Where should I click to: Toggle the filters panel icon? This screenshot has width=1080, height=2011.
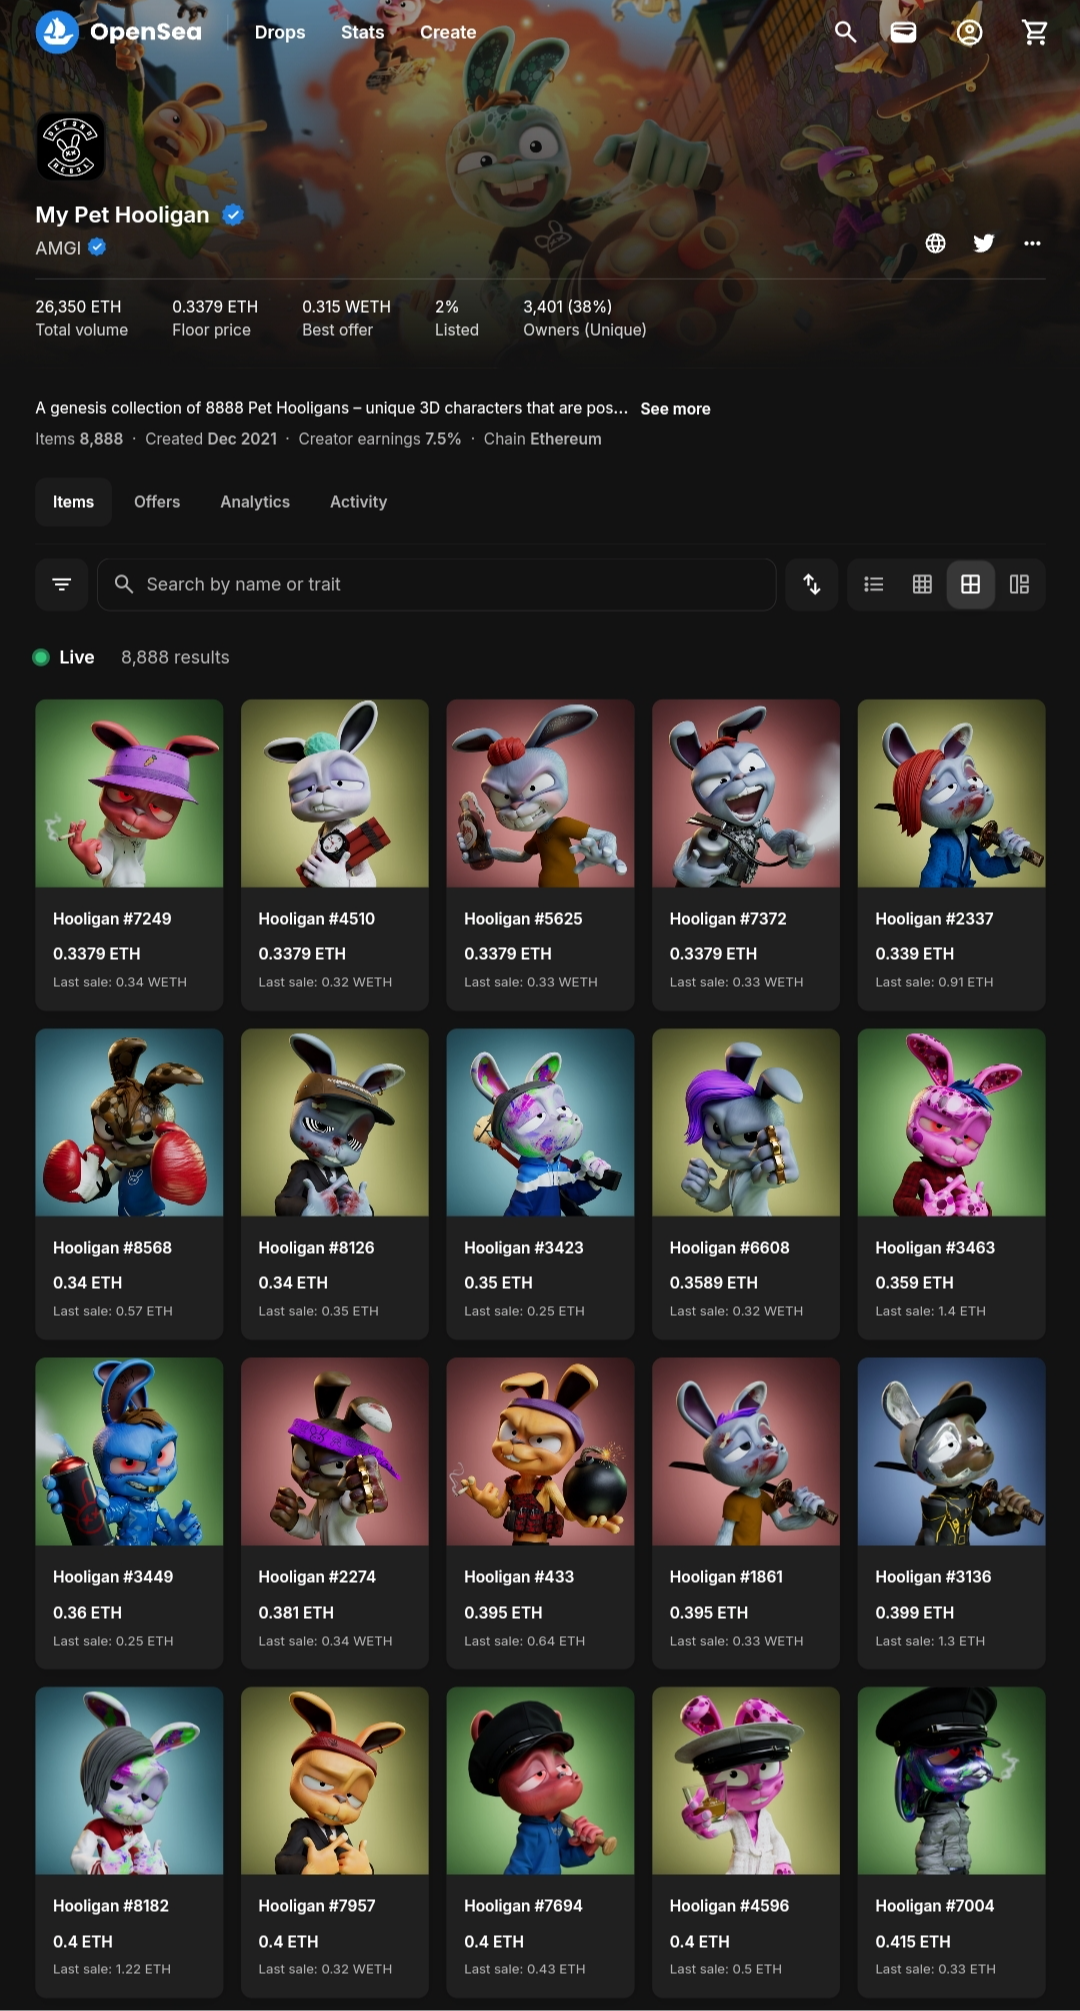pos(62,584)
